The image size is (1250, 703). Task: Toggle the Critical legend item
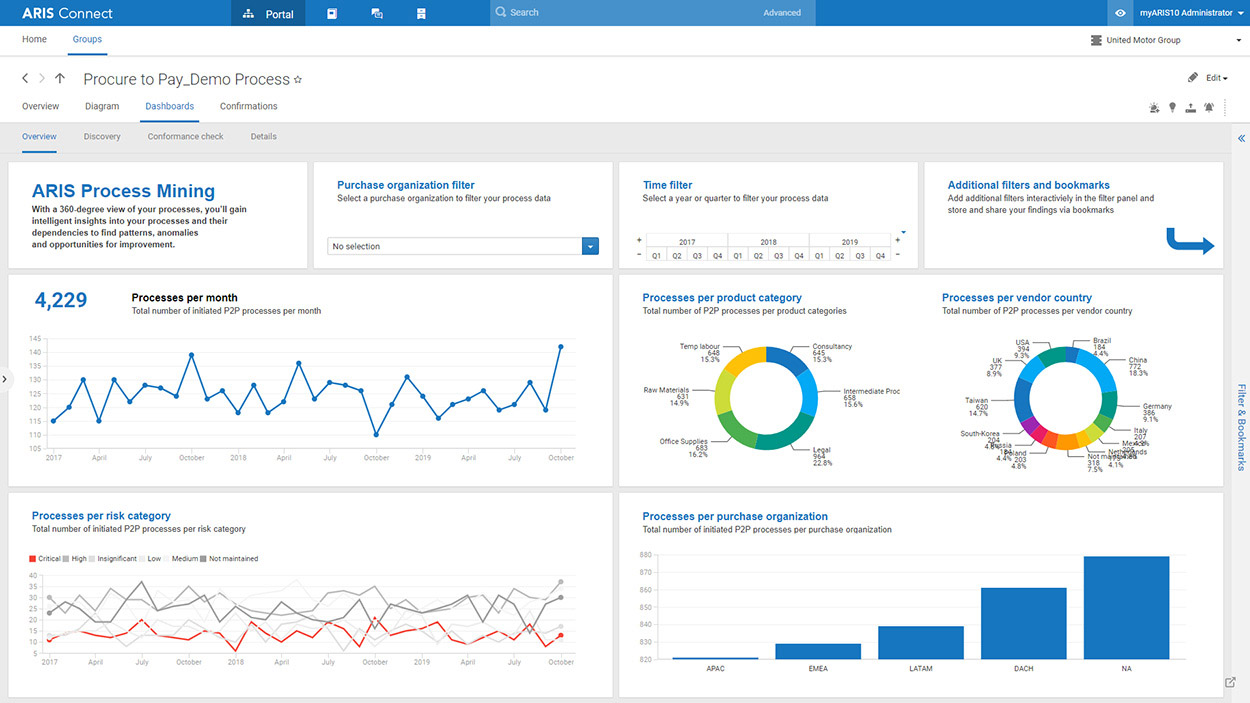tap(45, 559)
